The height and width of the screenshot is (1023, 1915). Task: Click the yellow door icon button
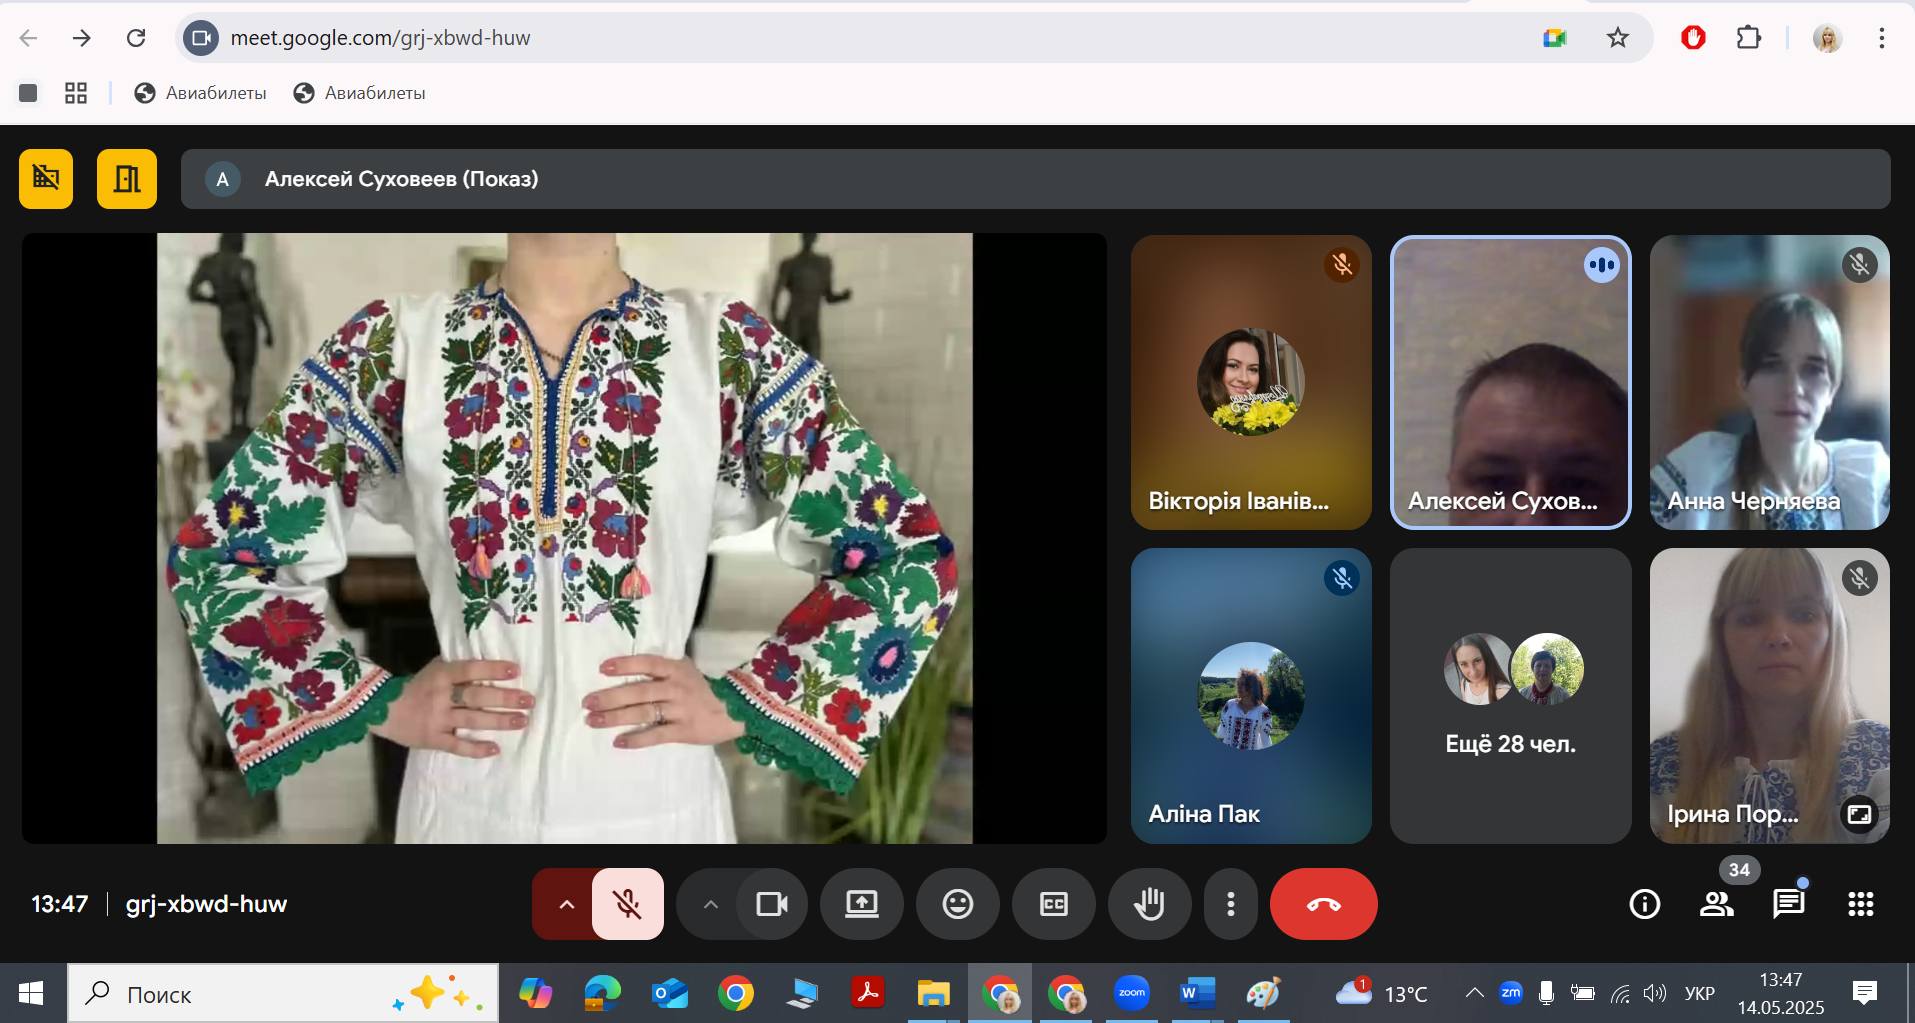point(127,179)
